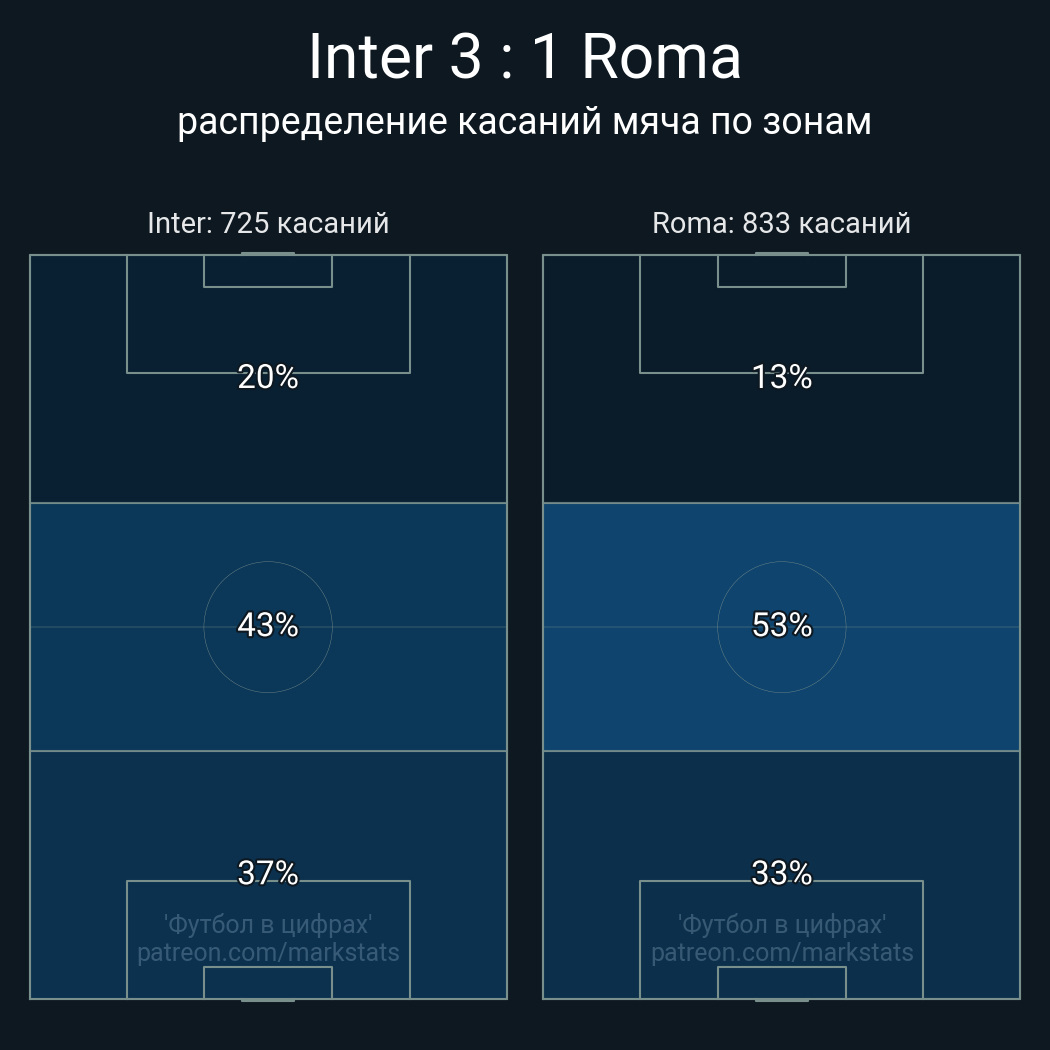This screenshot has height=1050, width=1050.
Task: Click the top goal box on Inter pitch
Action: [x=268, y=271]
